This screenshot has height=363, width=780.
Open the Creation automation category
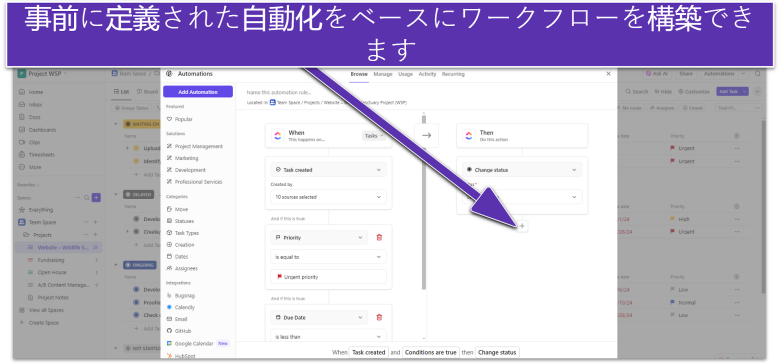point(181,245)
